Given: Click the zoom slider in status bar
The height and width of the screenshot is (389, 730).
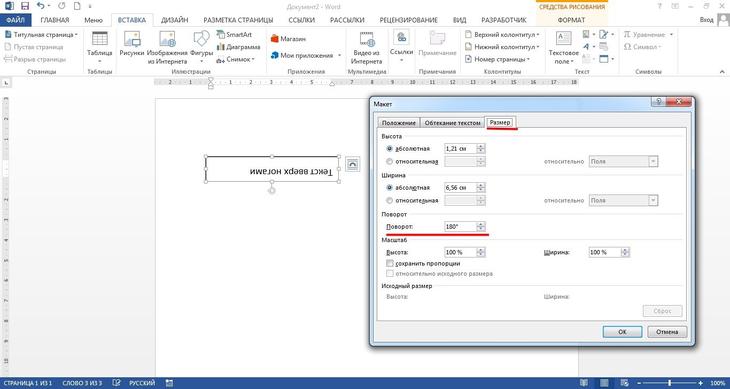Looking at the screenshot, I should click(670, 383).
